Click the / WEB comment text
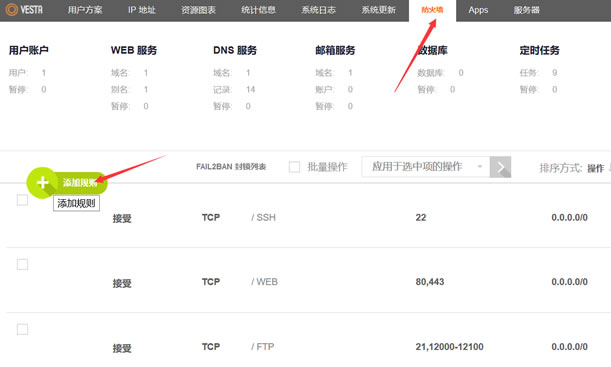This screenshot has height=367, width=611. tap(264, 282)
